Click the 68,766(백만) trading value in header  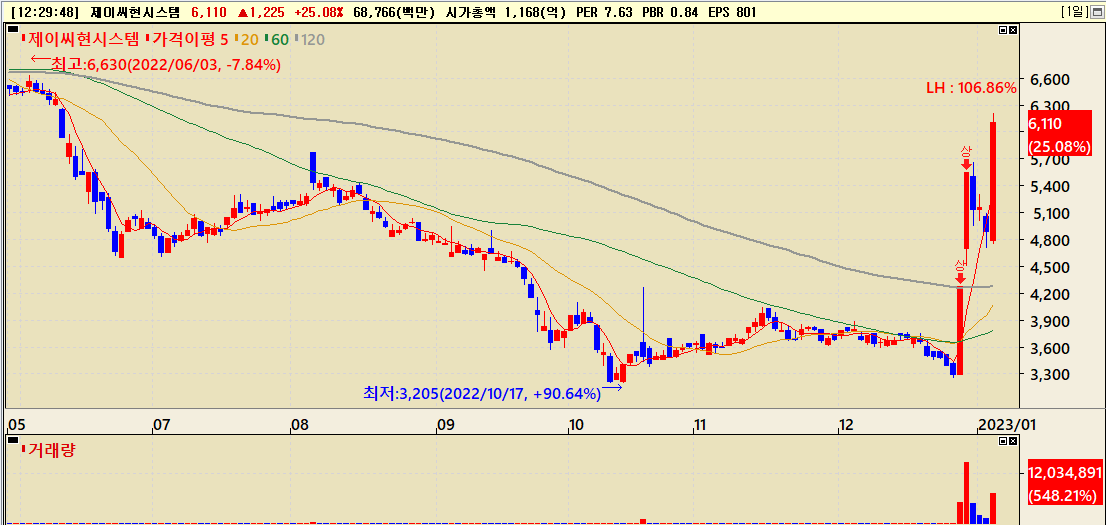[392, 12]
